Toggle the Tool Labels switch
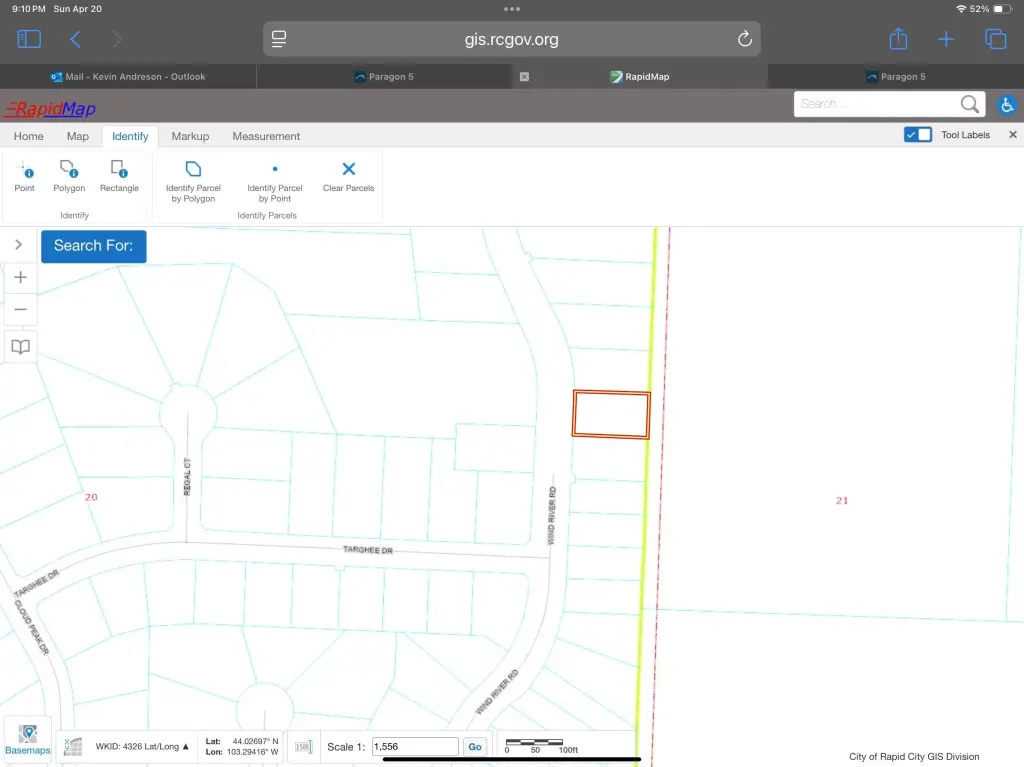The image size is (1024, 767). tap(917, 135)
